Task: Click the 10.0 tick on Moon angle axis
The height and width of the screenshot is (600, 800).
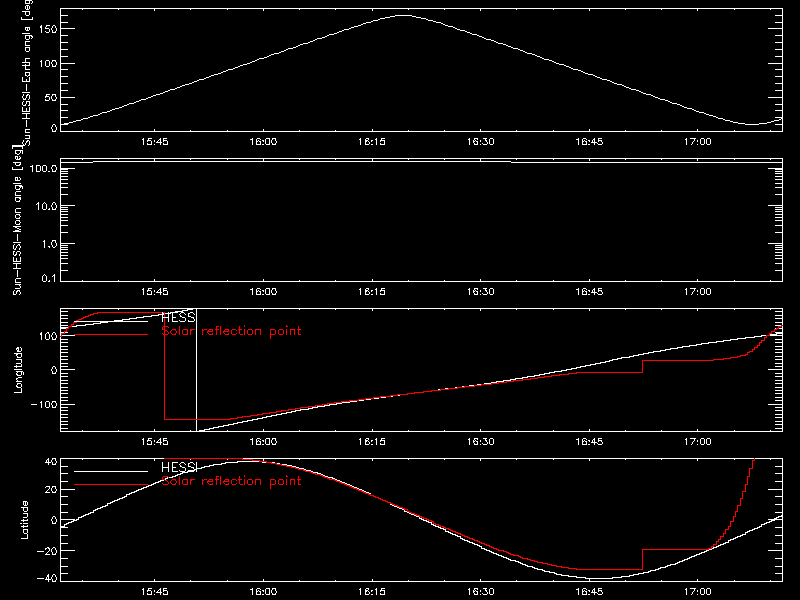Action: [46, 206]
